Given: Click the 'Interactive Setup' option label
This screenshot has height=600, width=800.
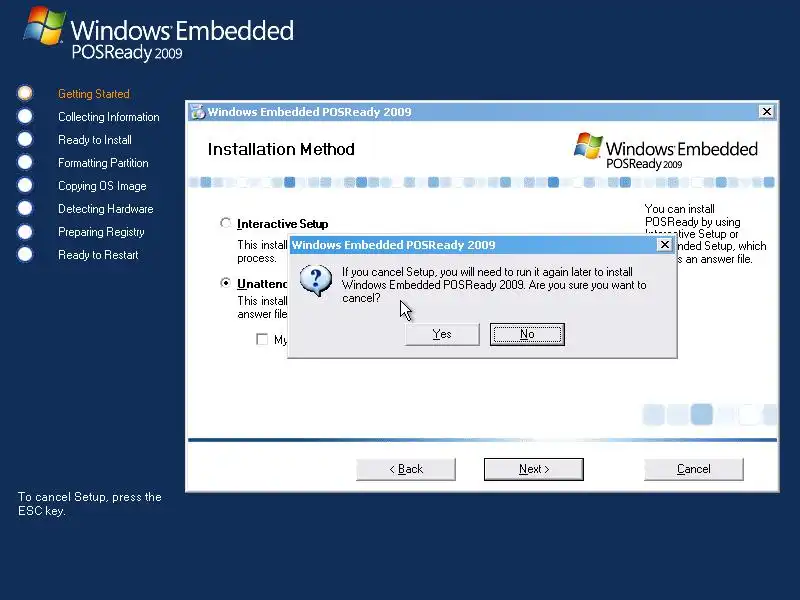Looking at the screenshot, I should [283, 224].
